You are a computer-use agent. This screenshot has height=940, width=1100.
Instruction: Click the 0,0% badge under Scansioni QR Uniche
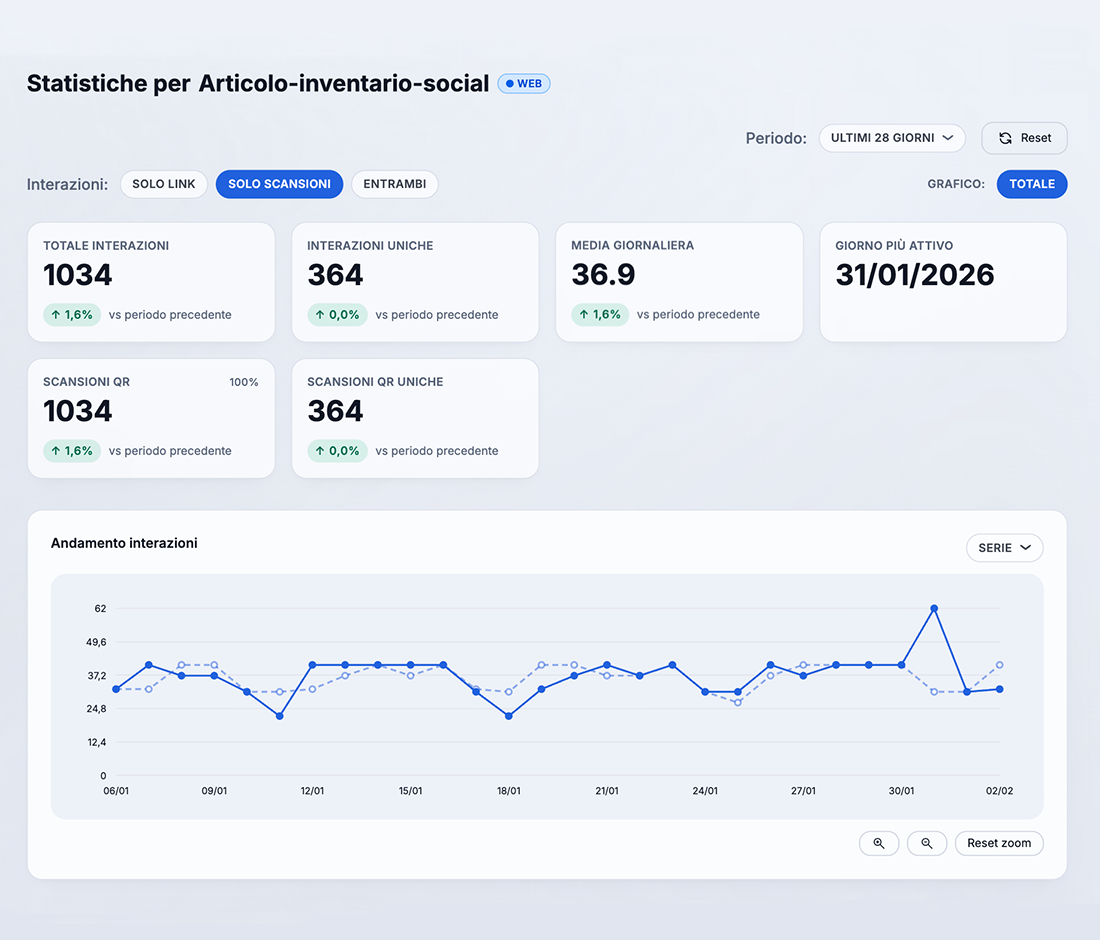[336, 451]
